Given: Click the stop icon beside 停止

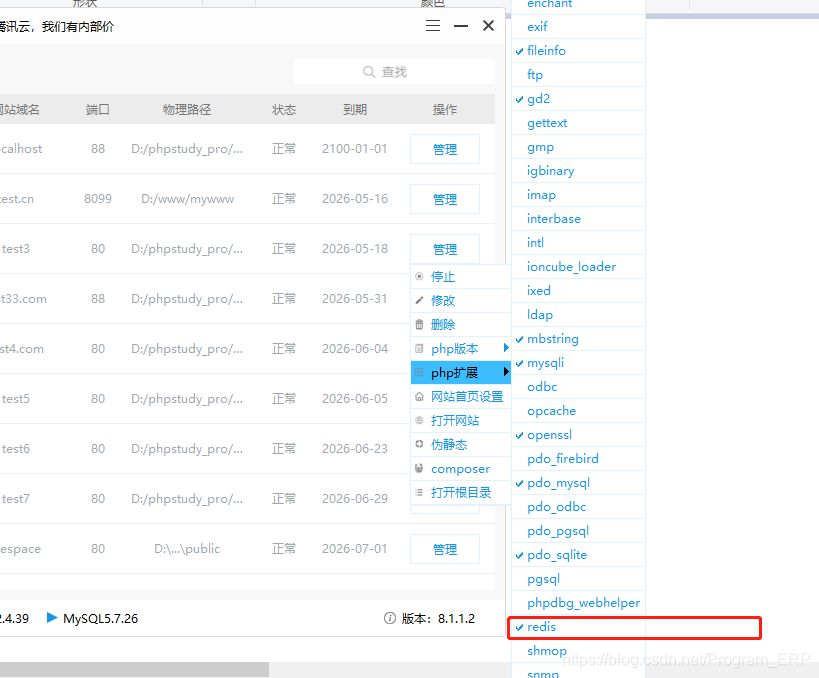Looking at the screenshot, I should click(x=419, y=276).
